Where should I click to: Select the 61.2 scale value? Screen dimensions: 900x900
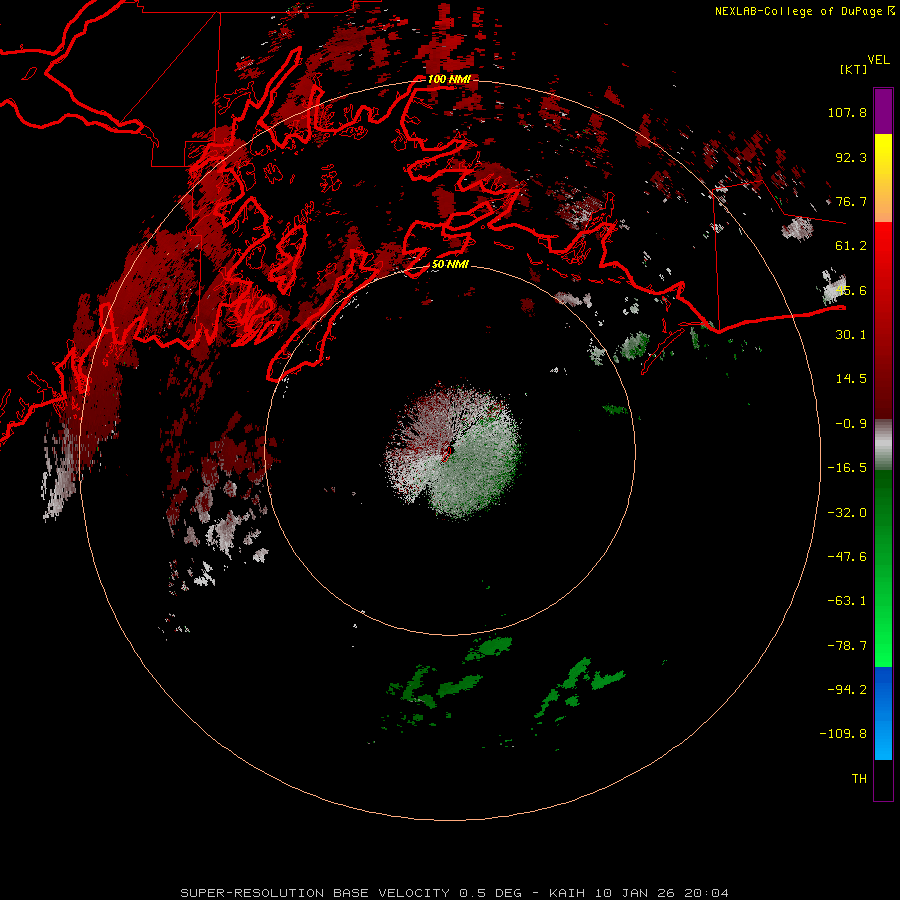click(851, 246)
